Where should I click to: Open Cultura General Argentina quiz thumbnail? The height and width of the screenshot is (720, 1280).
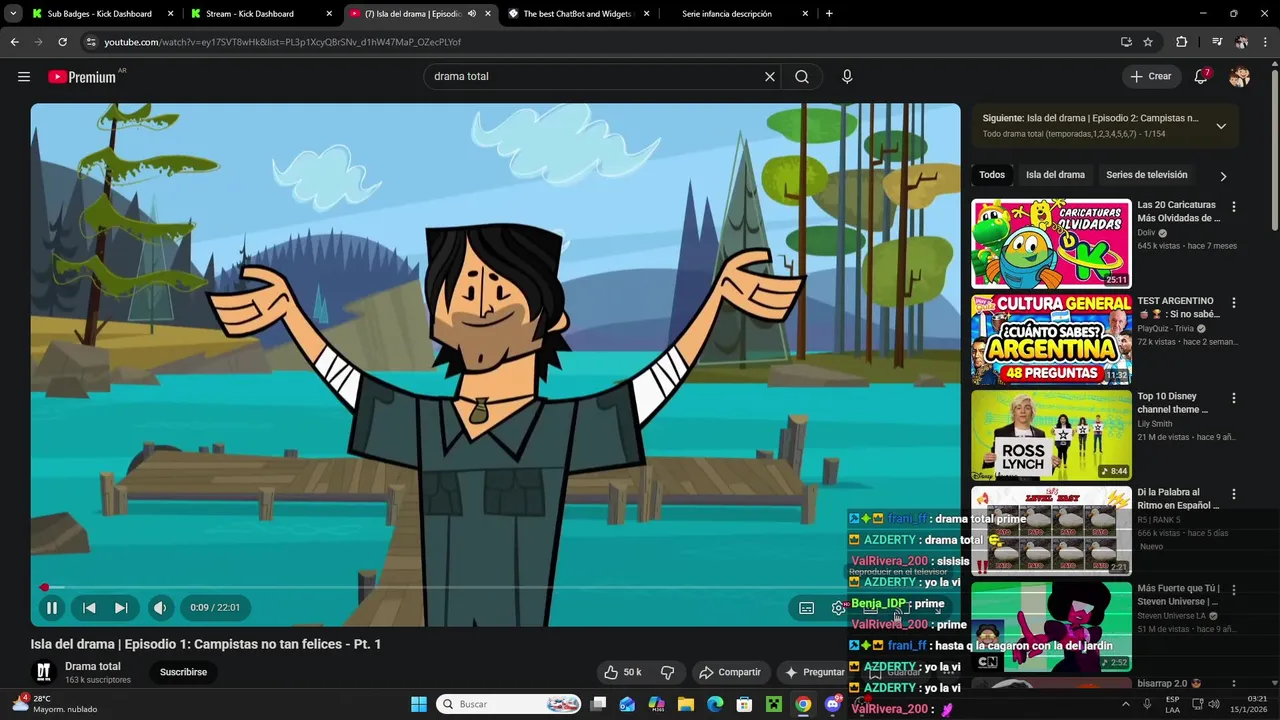1051,340
